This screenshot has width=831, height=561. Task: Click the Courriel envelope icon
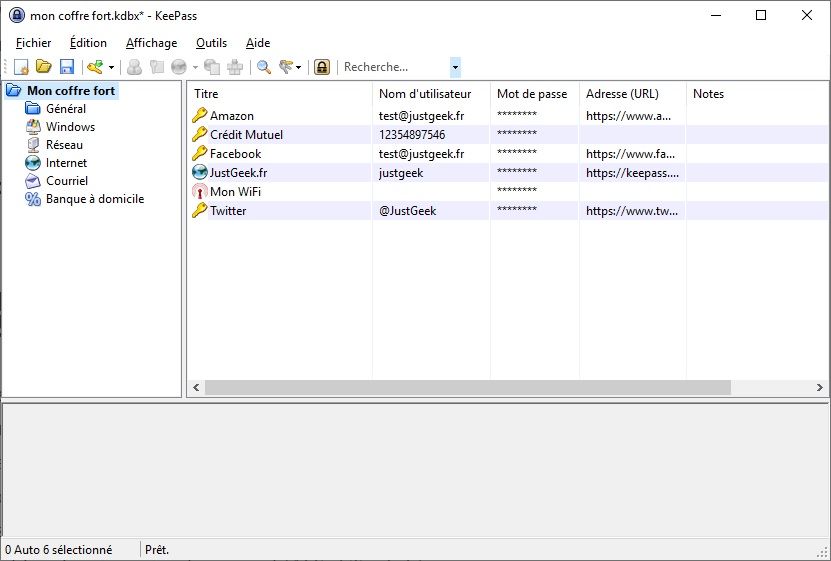click(33, 181)
